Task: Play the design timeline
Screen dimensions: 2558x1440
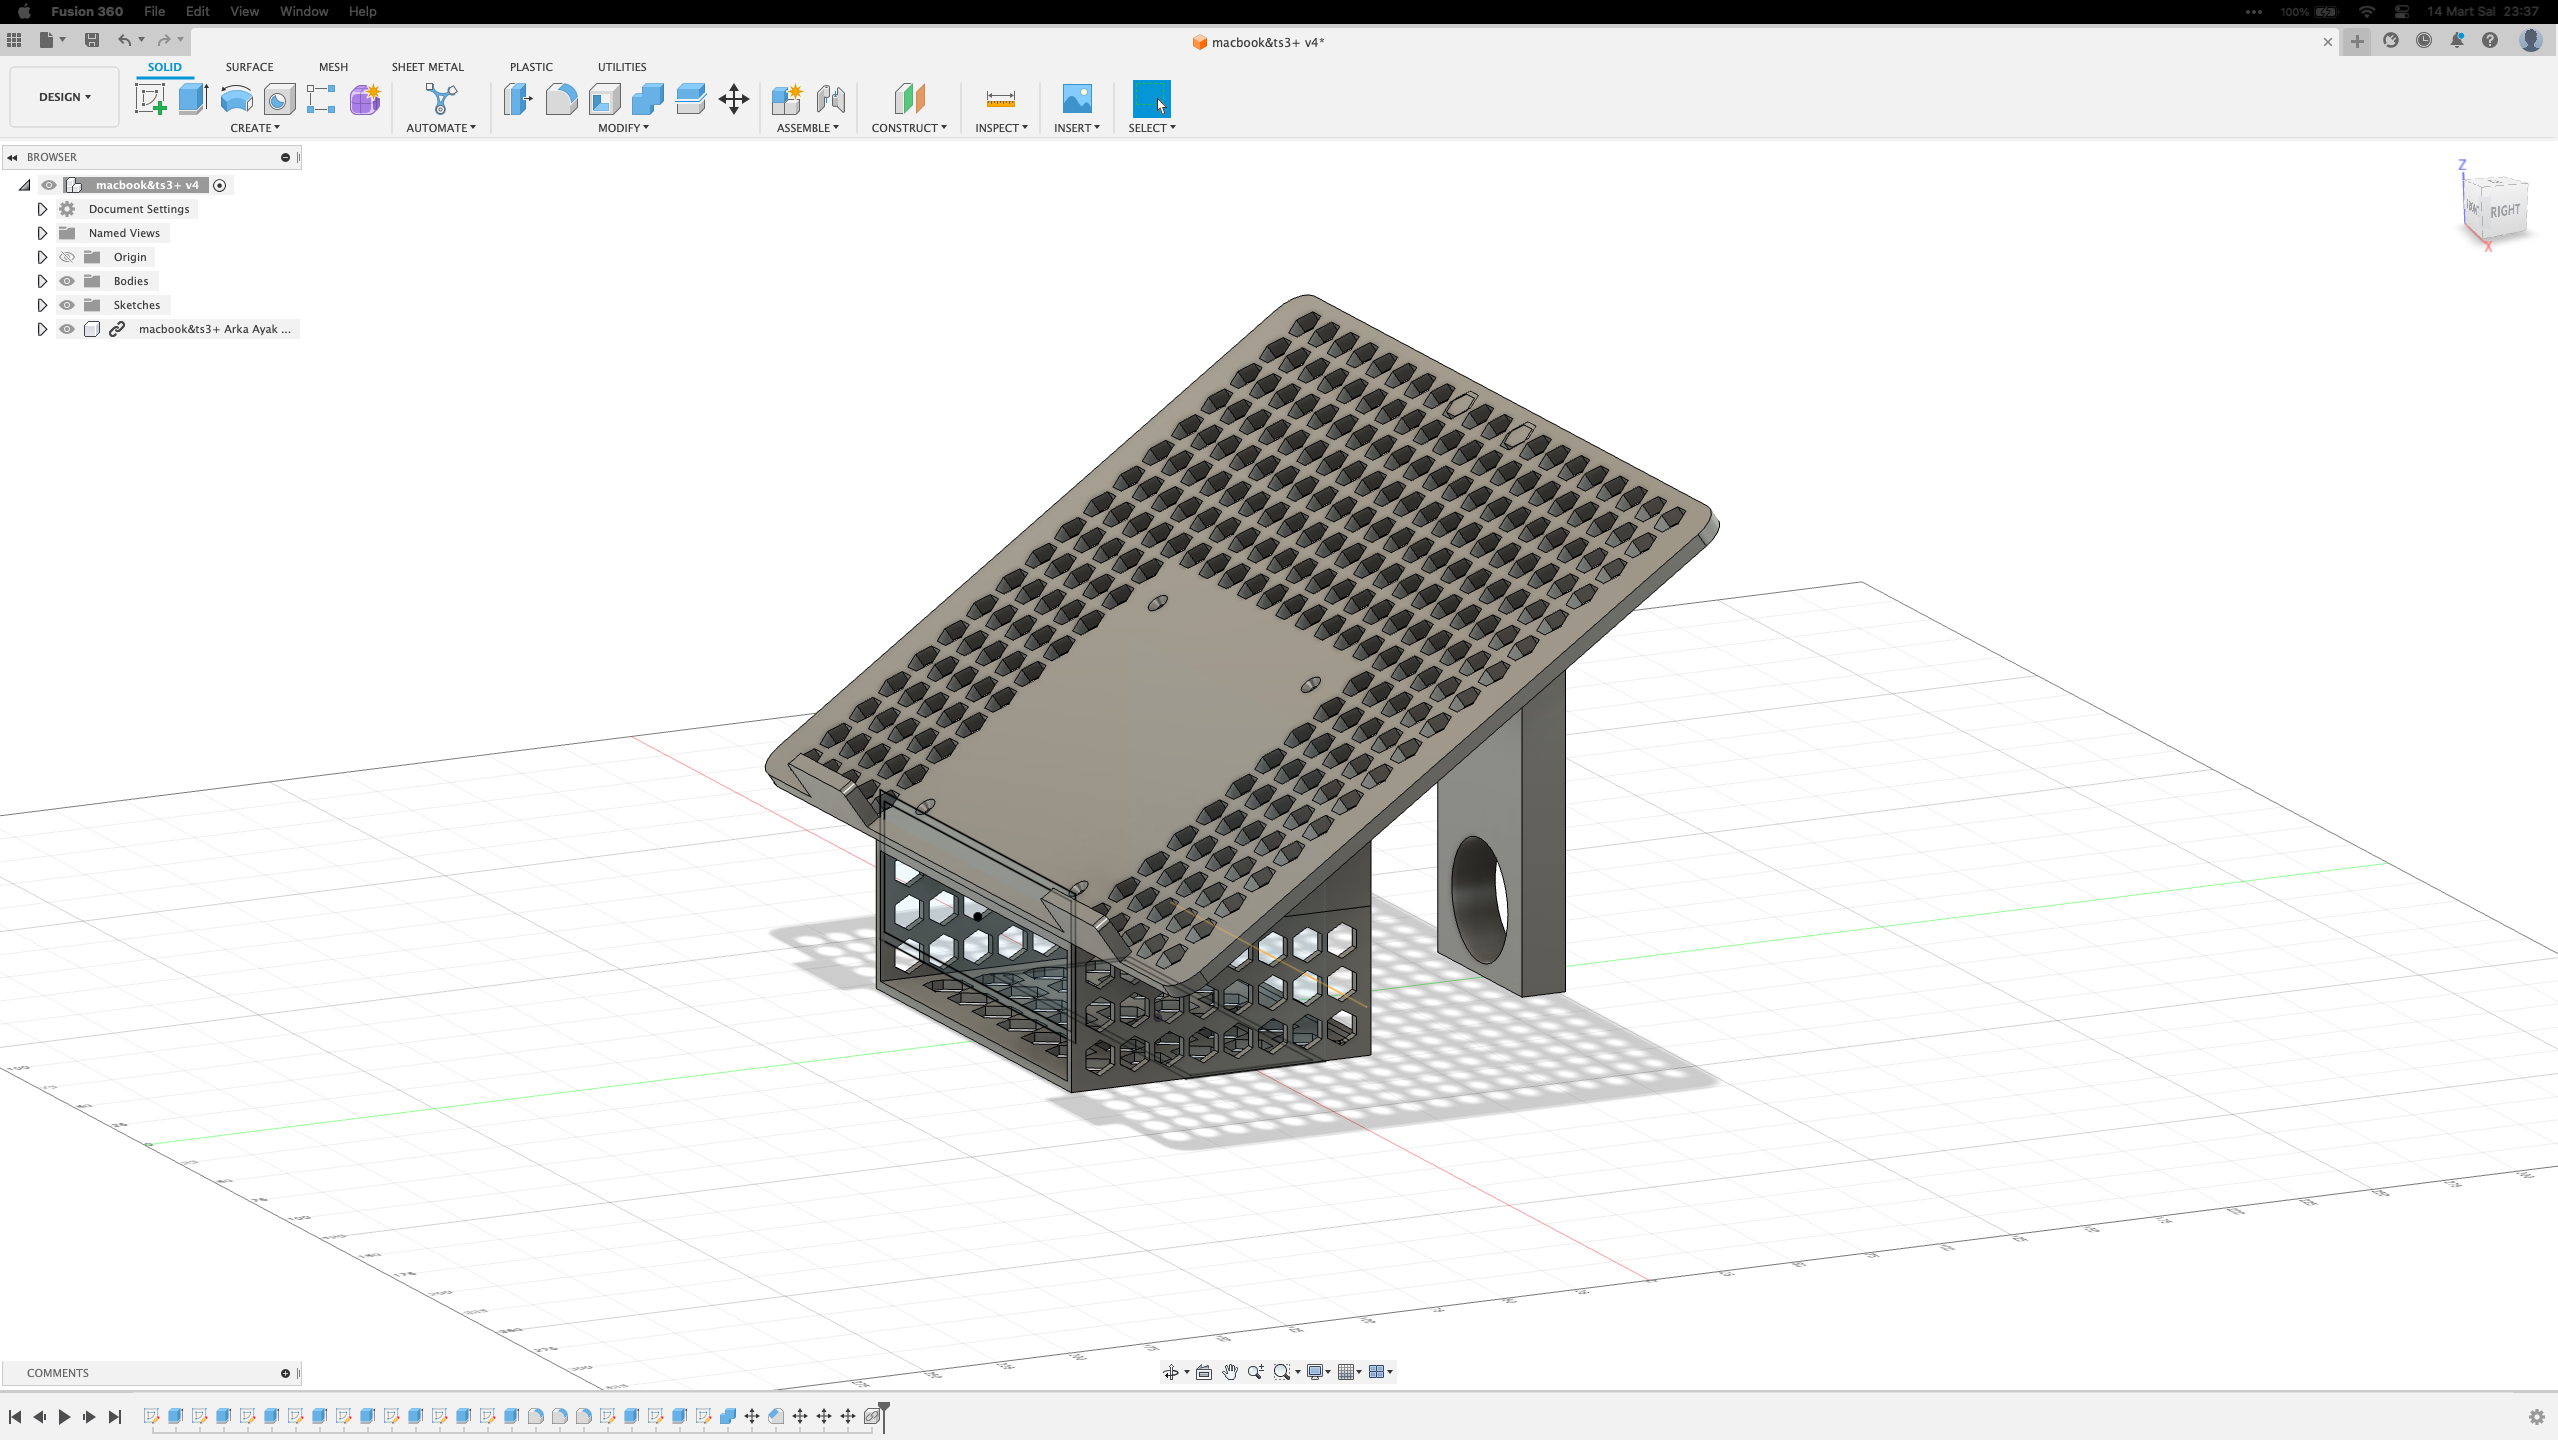Action: click(x=64, y=1417)
